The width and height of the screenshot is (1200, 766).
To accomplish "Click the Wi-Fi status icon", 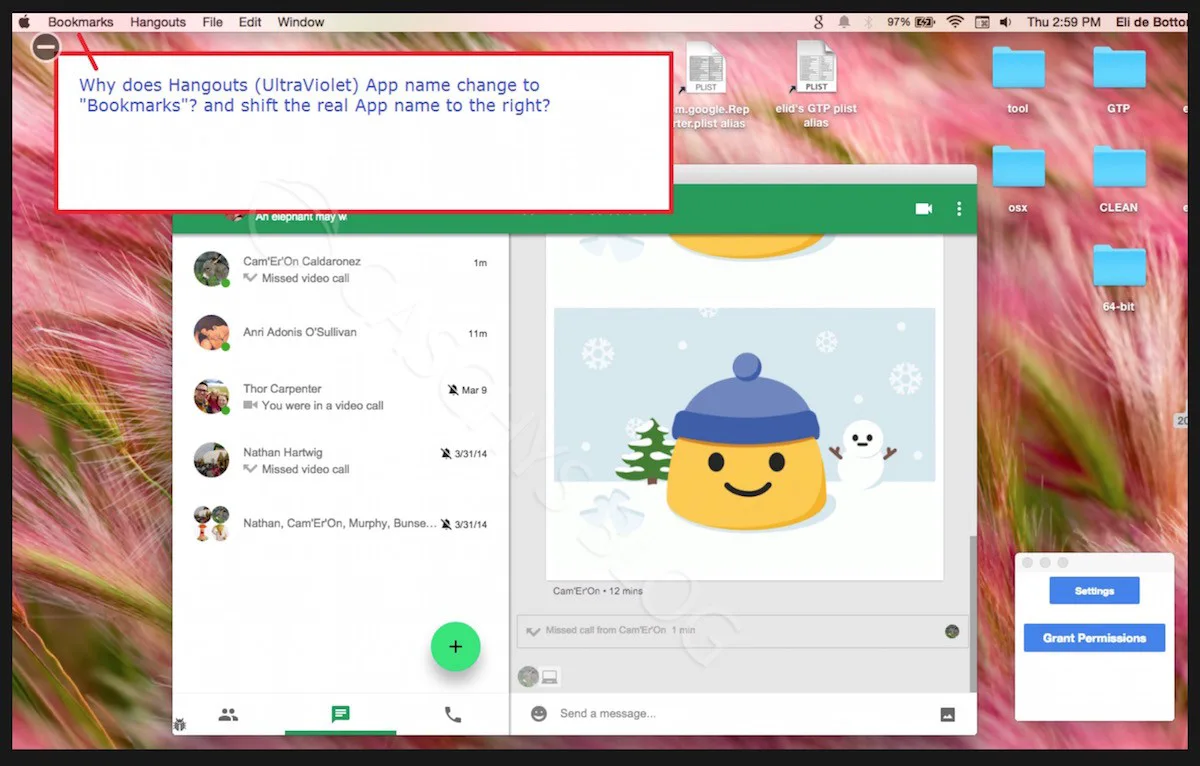I will click(954, 22).
